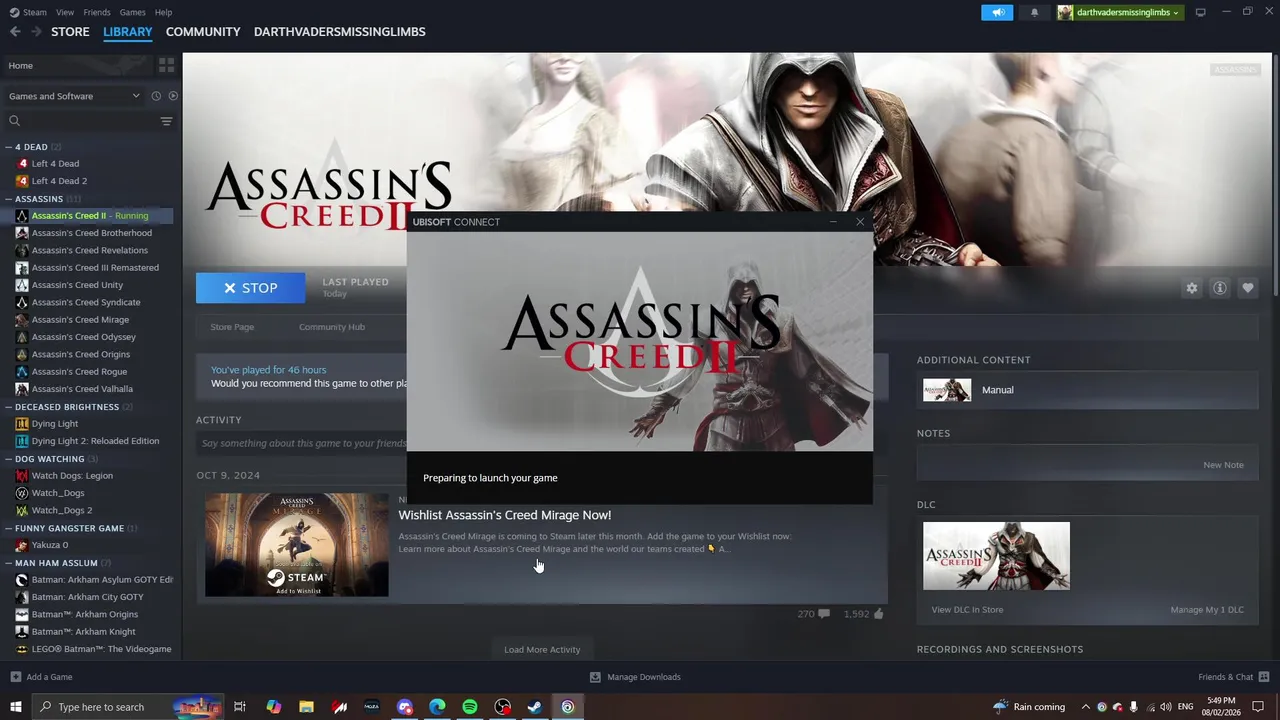This screenshot has width=1280, height=720.
Task: Open View DLC In Store link
Action: (x=967, y=610)
